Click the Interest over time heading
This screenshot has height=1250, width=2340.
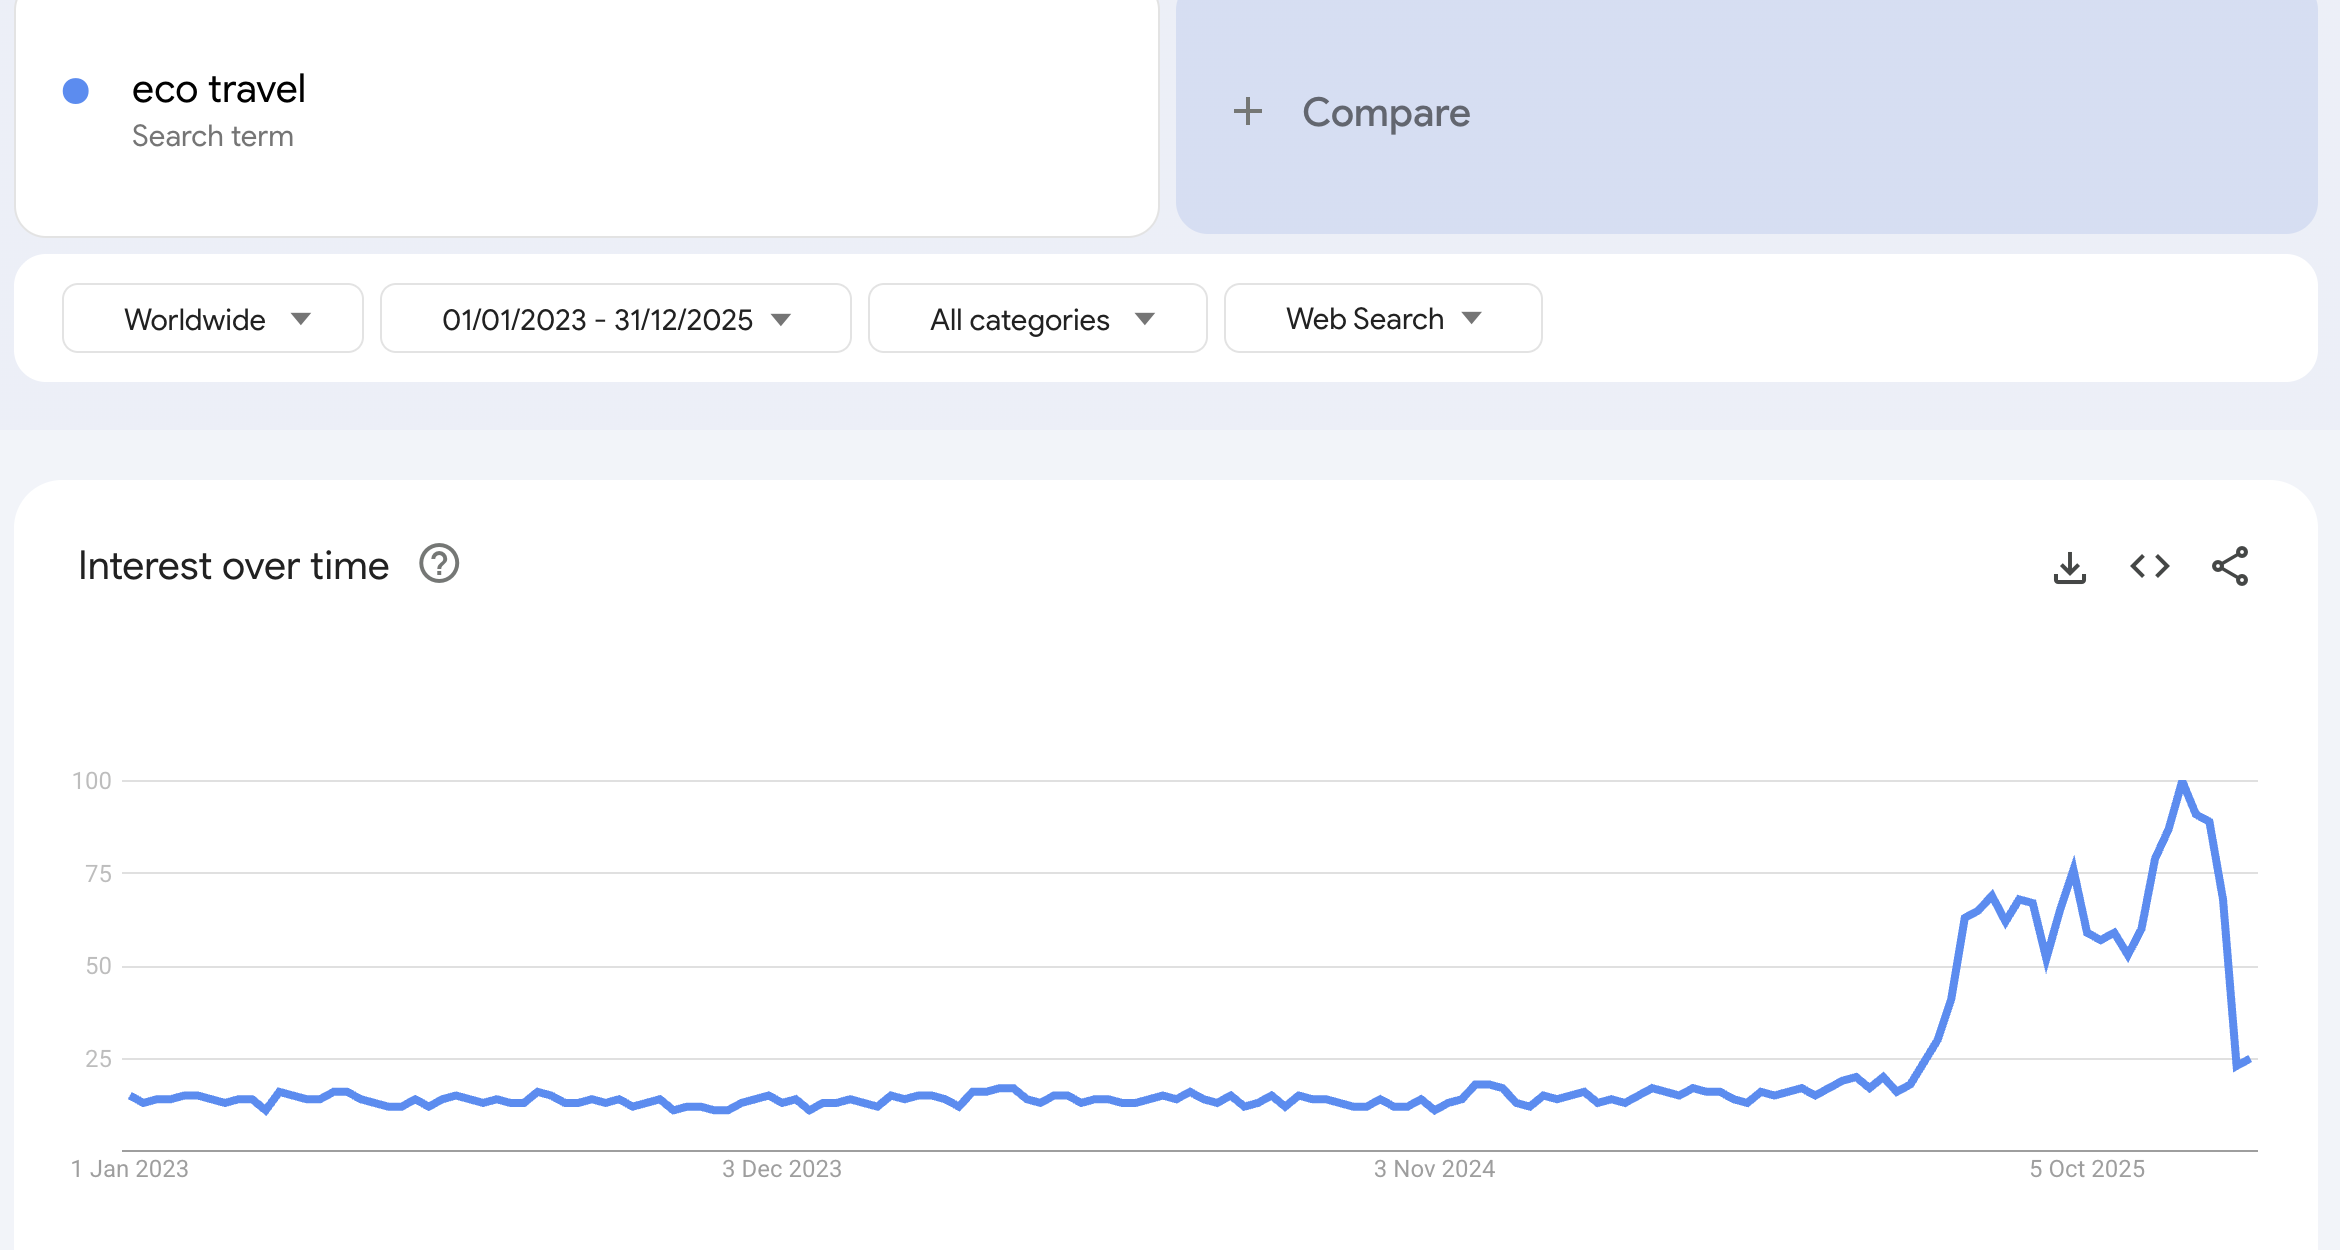coord(233,564)
